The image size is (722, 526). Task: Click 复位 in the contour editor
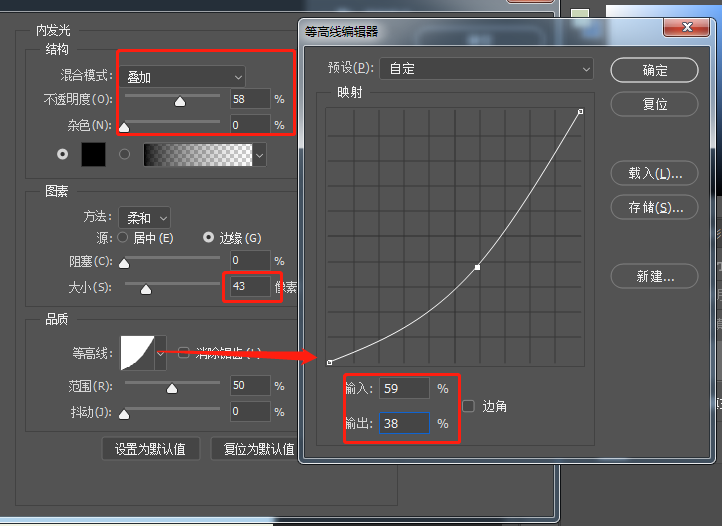(x=654, y=104)
